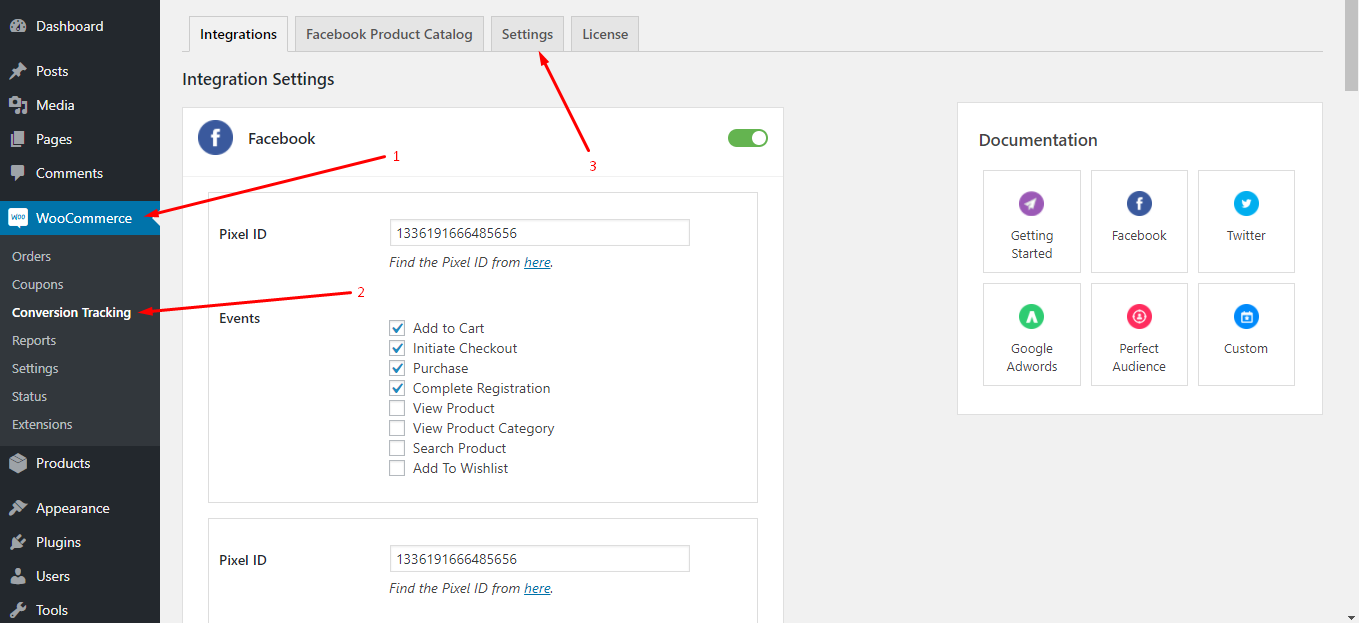The width and height of the screenshot is (1359, 623).
Task: Open Google Adwords documentation icon
Action: (x=1031, y=317)
